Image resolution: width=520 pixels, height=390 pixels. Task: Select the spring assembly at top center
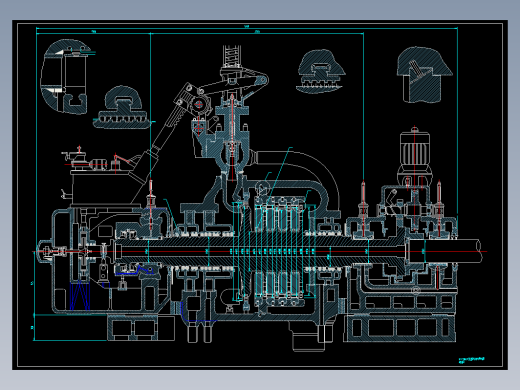[232, 56]
